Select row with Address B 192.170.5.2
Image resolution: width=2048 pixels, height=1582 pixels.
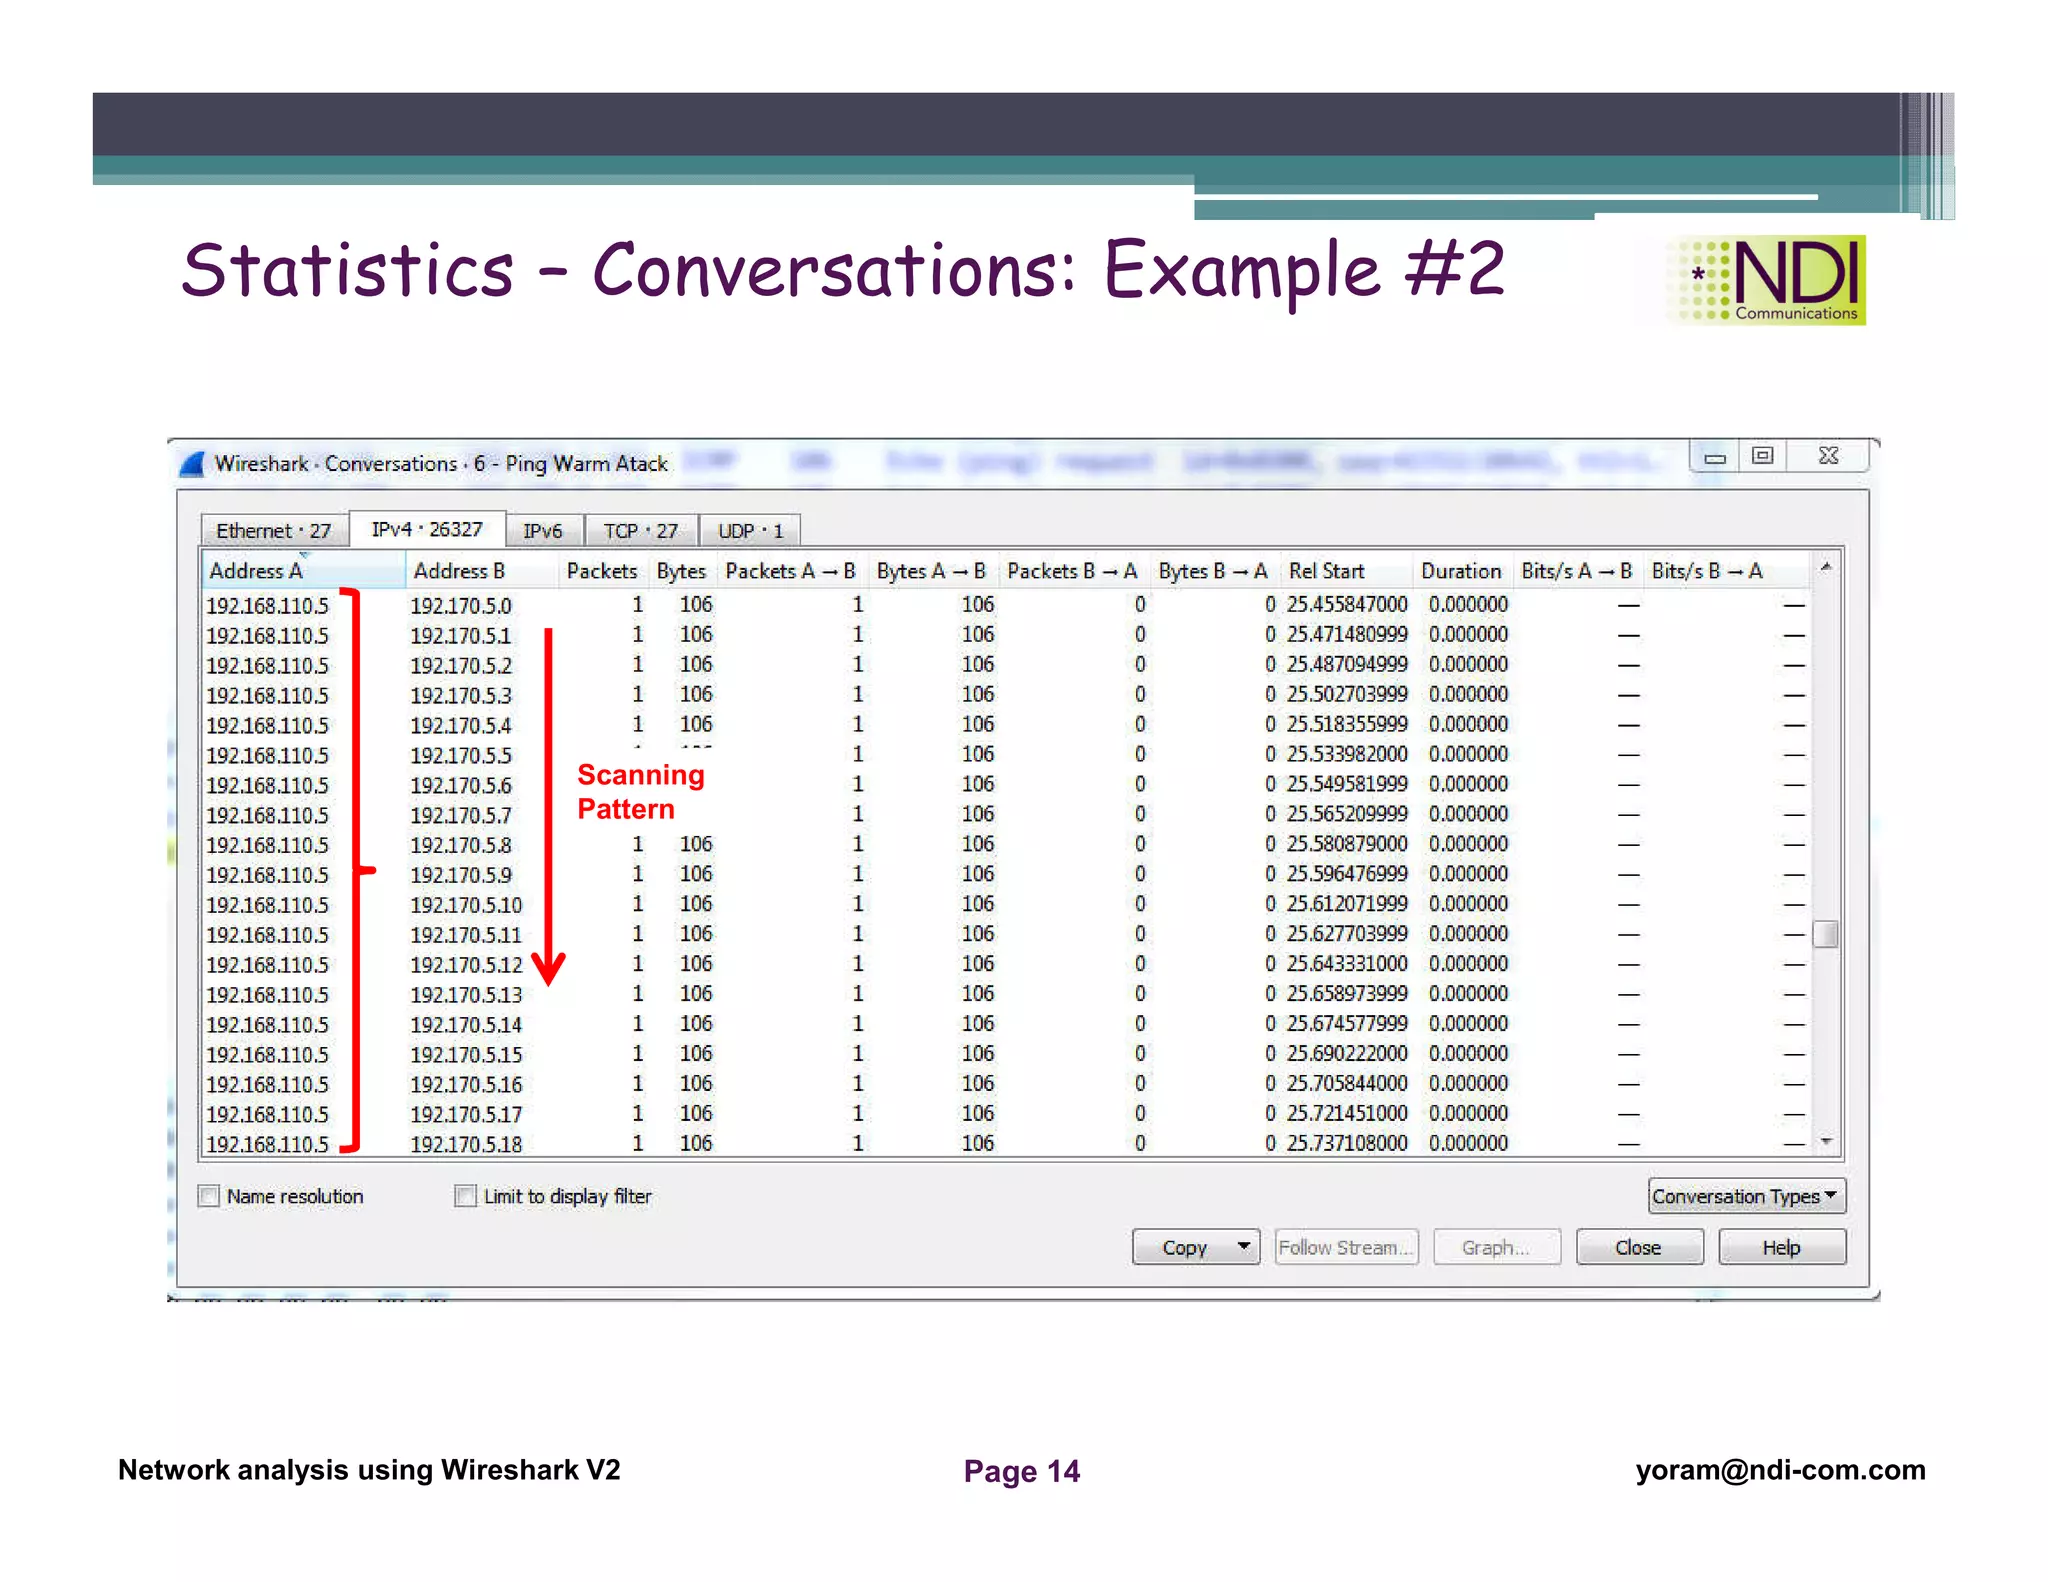(x=1007, y=665)
